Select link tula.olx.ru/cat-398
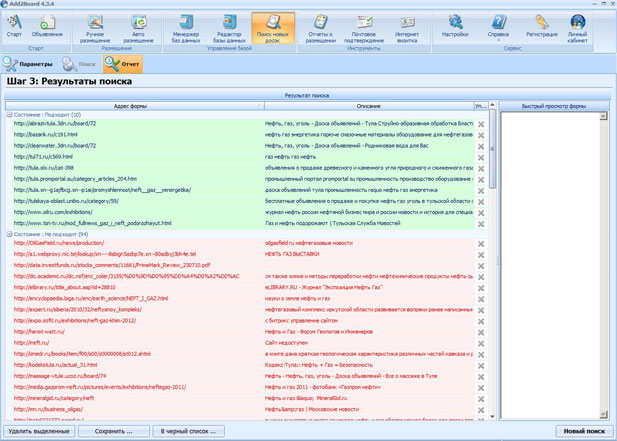Screen dimensions: 617x441 coord(44,168)
